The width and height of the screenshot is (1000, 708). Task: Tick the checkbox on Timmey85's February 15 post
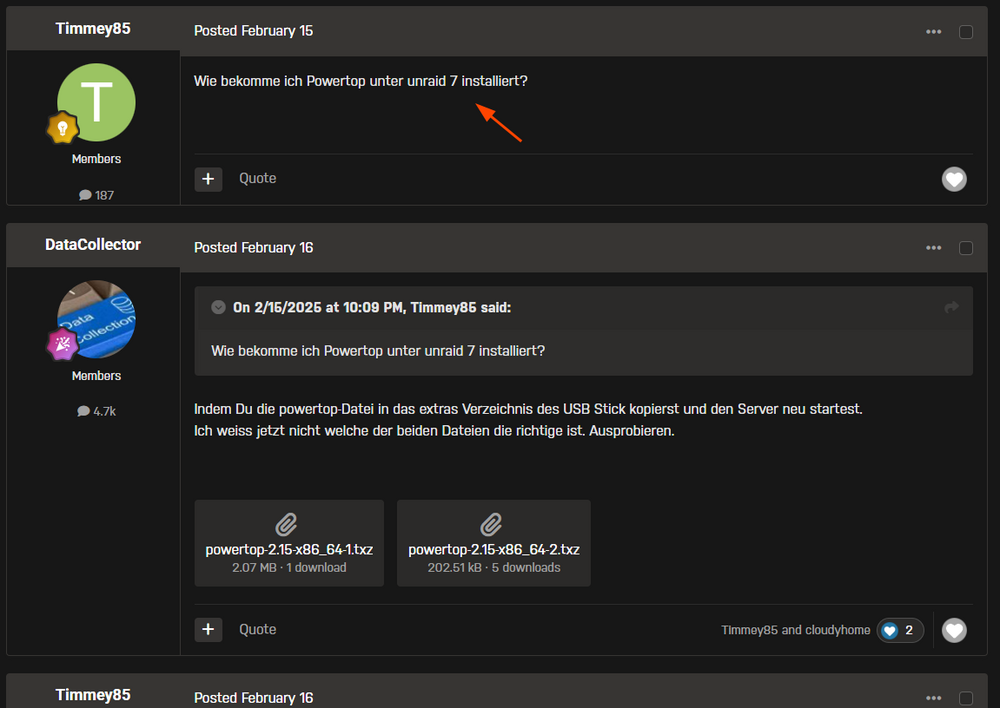pyautogui.click(x=966, y=32)
